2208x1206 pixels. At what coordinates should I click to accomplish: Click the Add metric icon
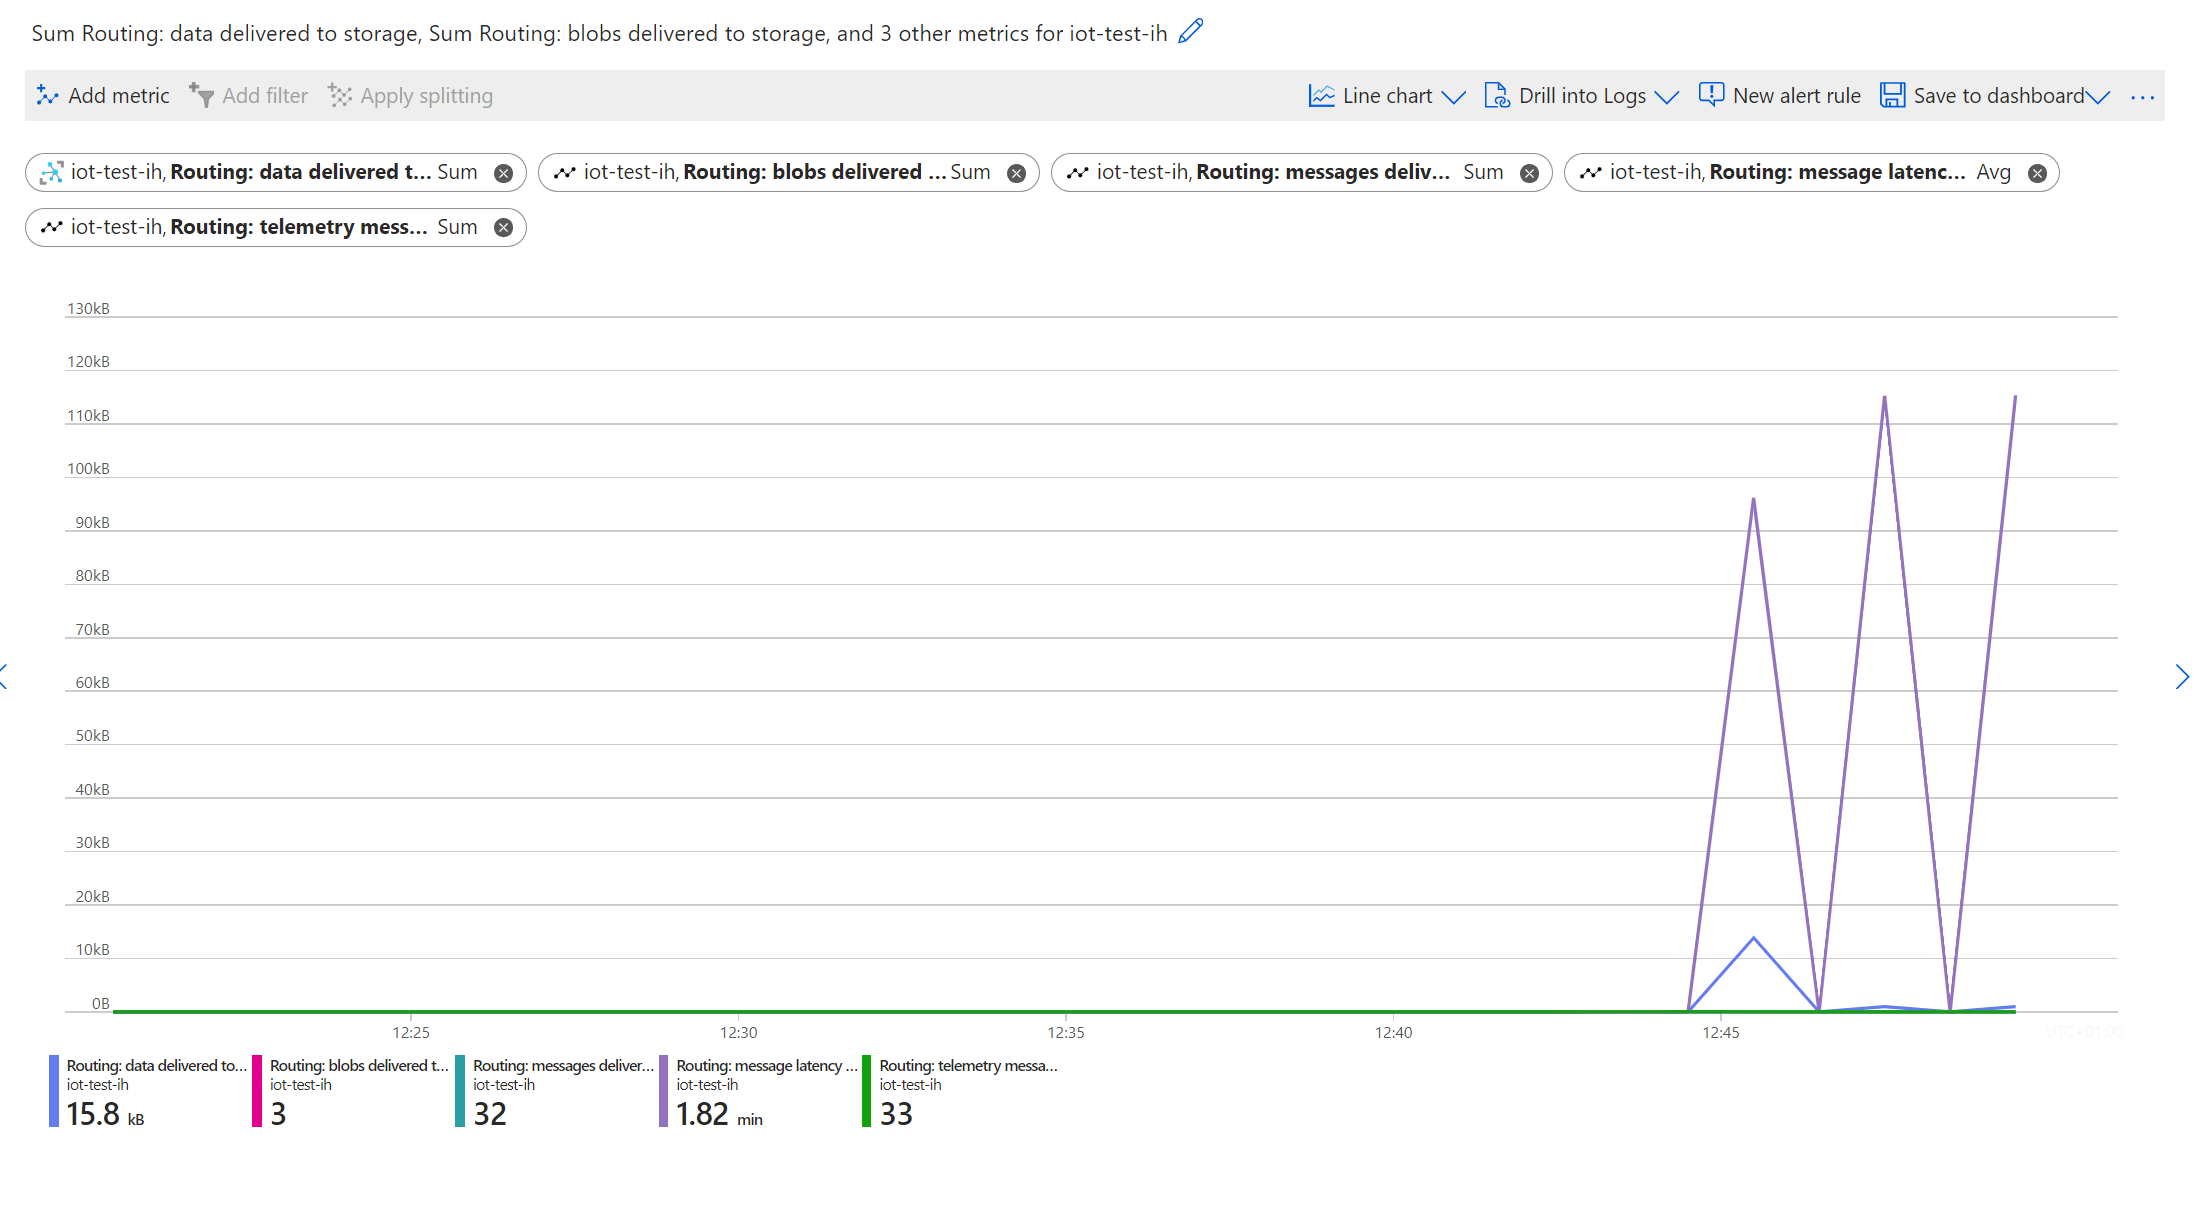pos(47,96)
